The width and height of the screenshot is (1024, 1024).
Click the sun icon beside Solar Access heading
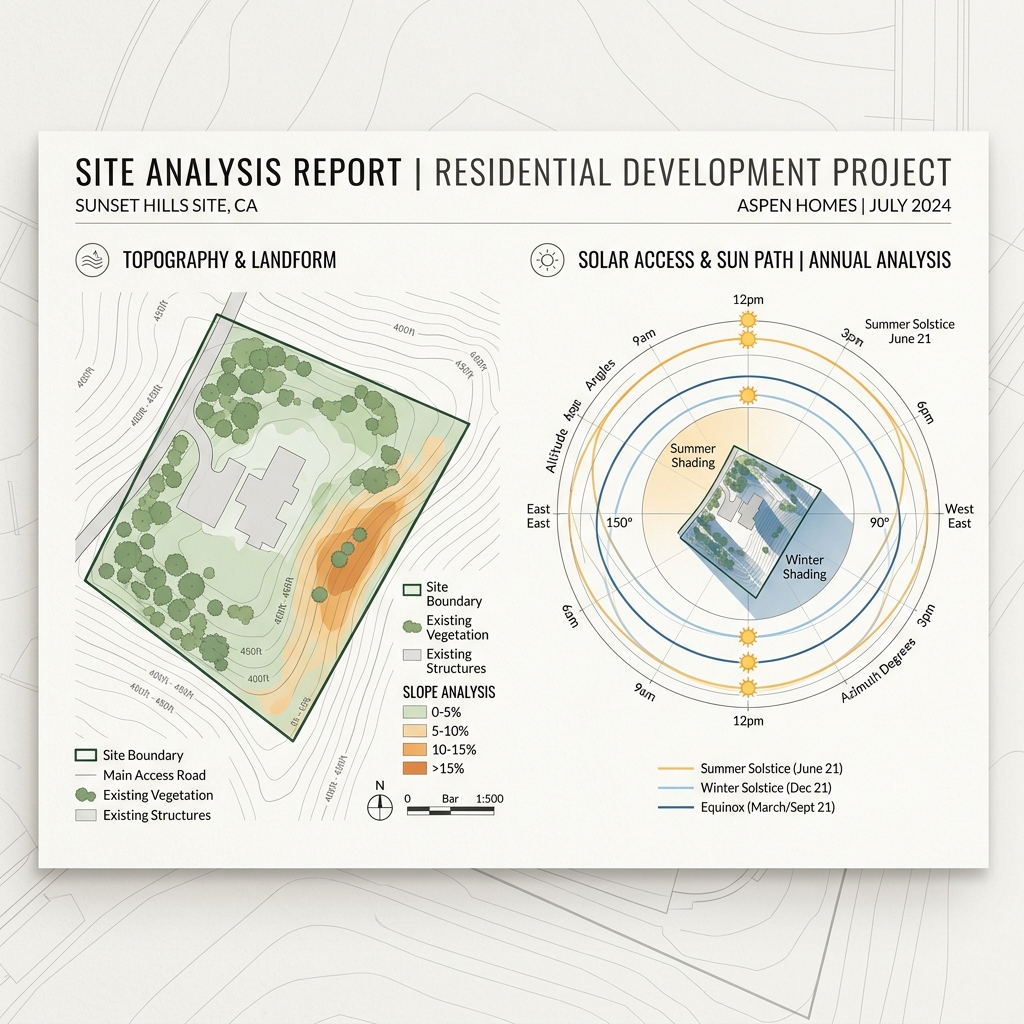click(x=547, y=260)
